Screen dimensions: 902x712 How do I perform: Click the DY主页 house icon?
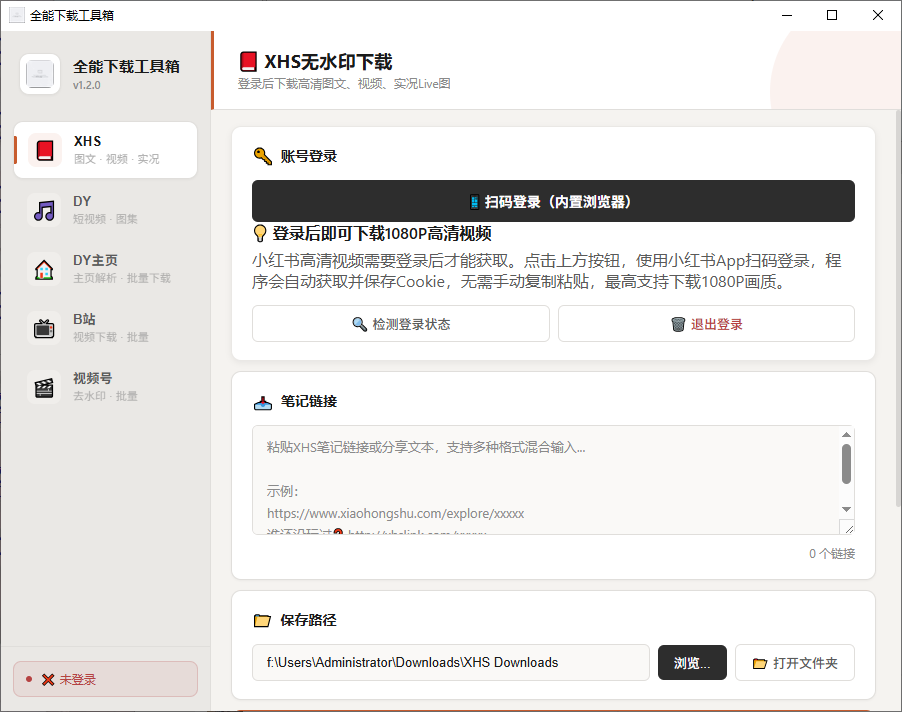coord(44,269)
